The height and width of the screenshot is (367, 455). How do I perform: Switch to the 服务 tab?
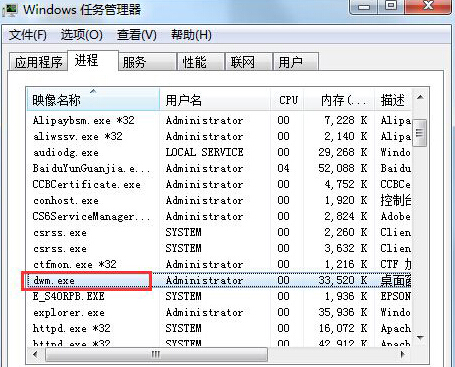pyautogui.click(x=147, y=62)
